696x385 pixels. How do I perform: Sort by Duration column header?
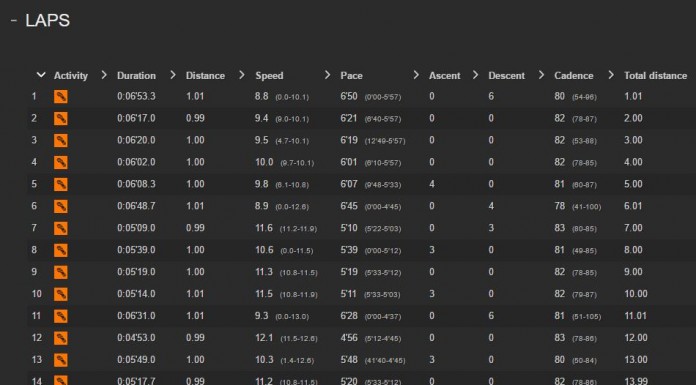(x=136, y=75)
